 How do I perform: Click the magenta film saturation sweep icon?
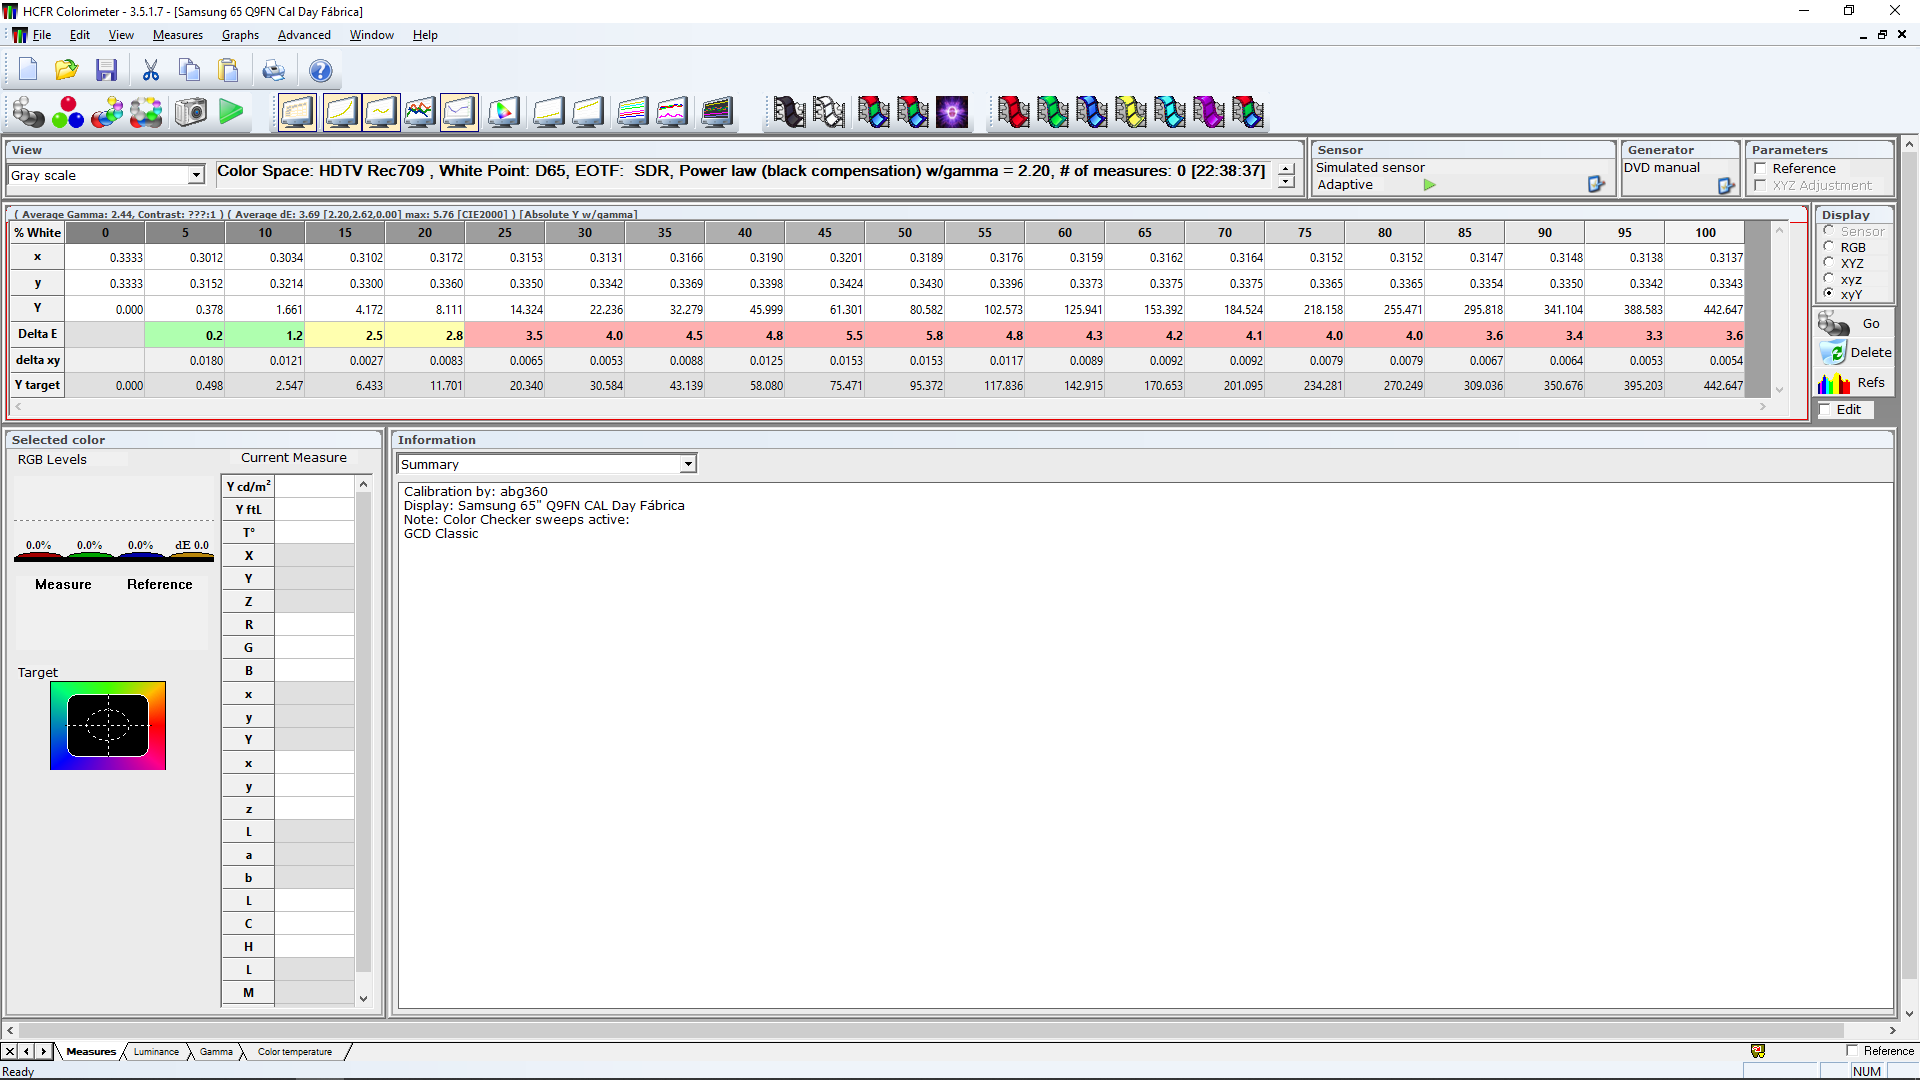point(1208,112)
